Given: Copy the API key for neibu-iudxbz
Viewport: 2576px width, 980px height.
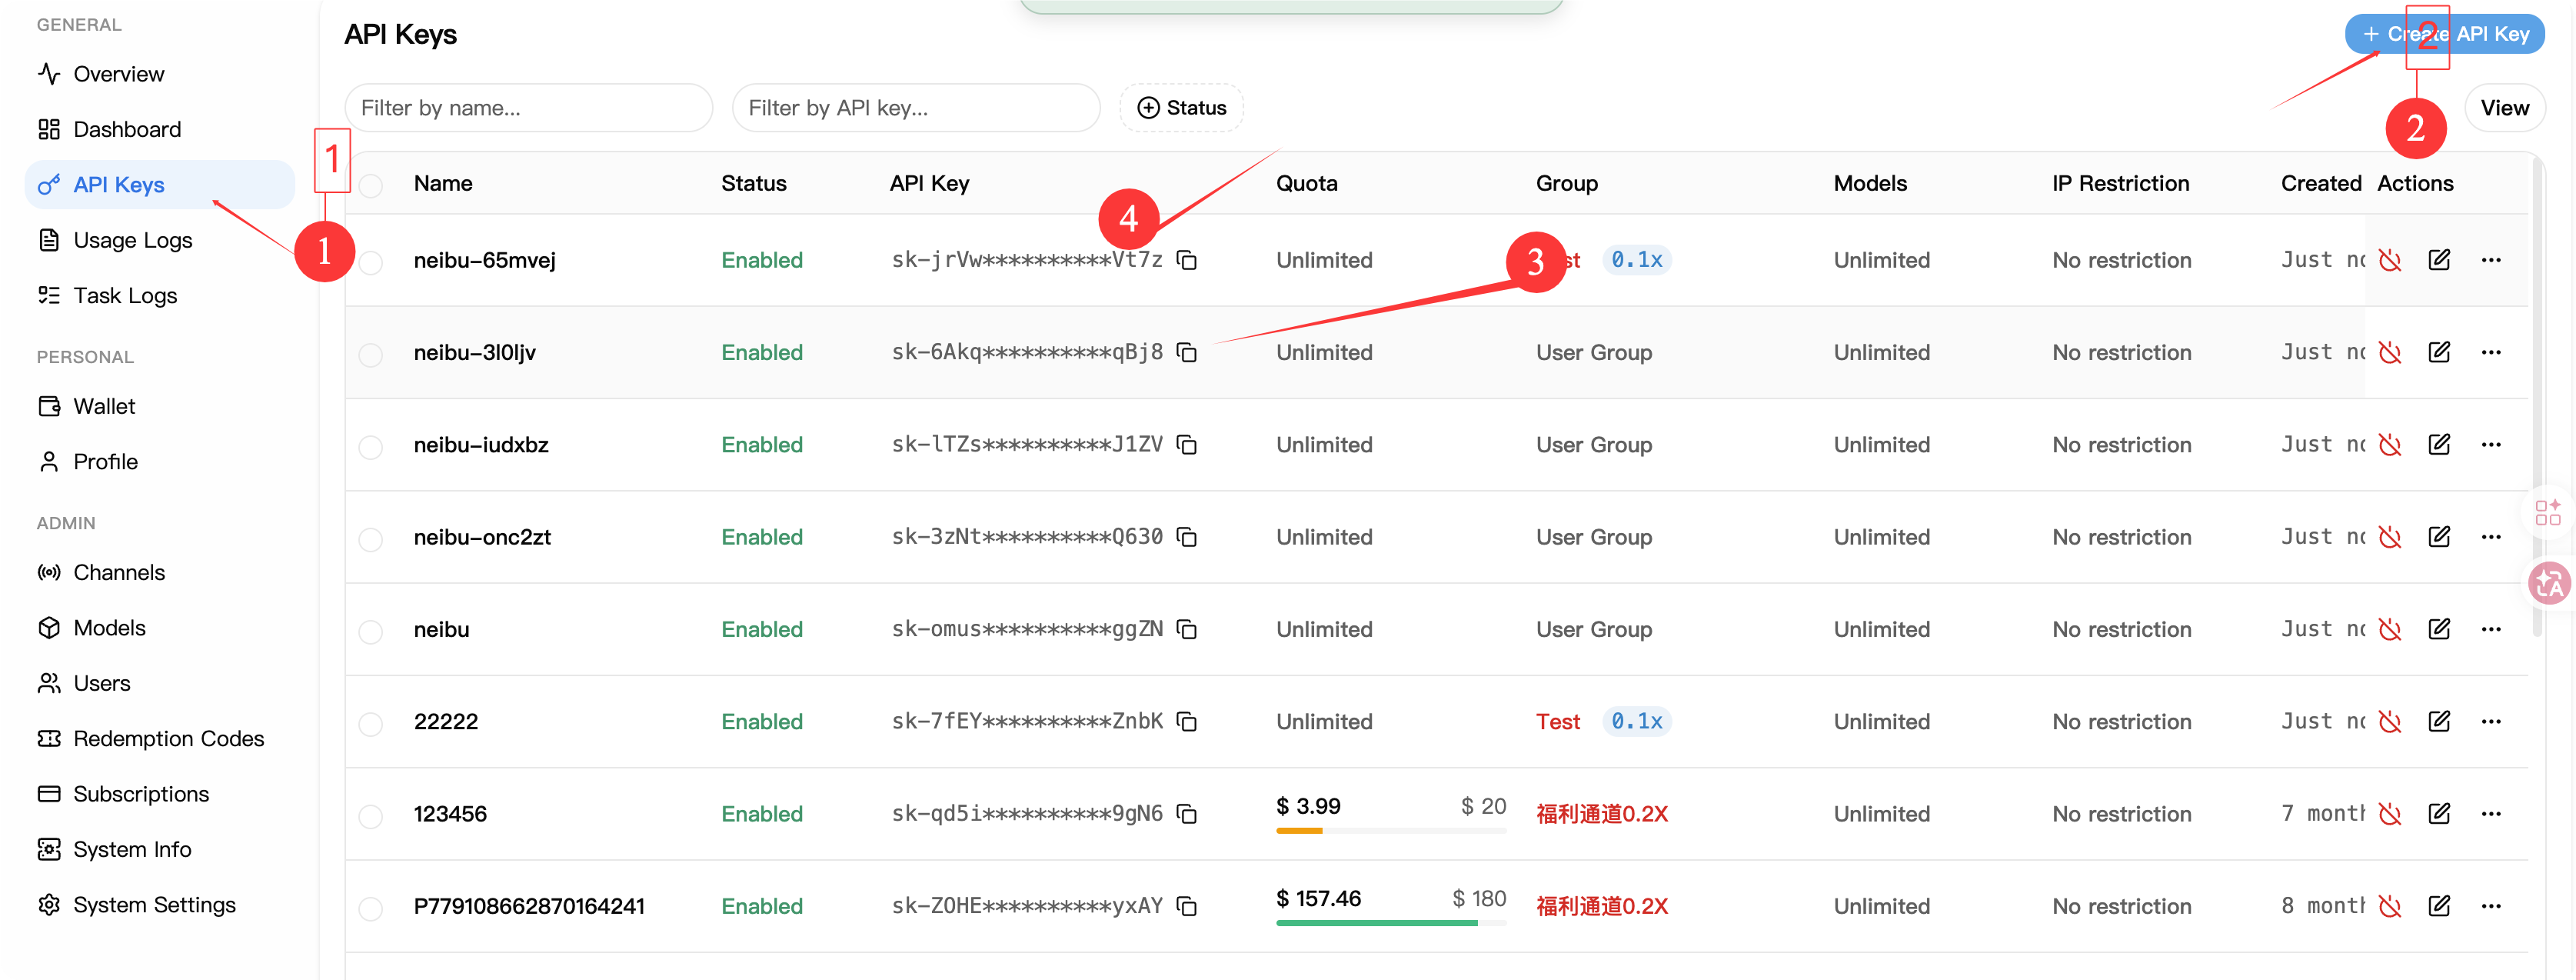Looking at the screenshot, I should (x=1187, y=444).
